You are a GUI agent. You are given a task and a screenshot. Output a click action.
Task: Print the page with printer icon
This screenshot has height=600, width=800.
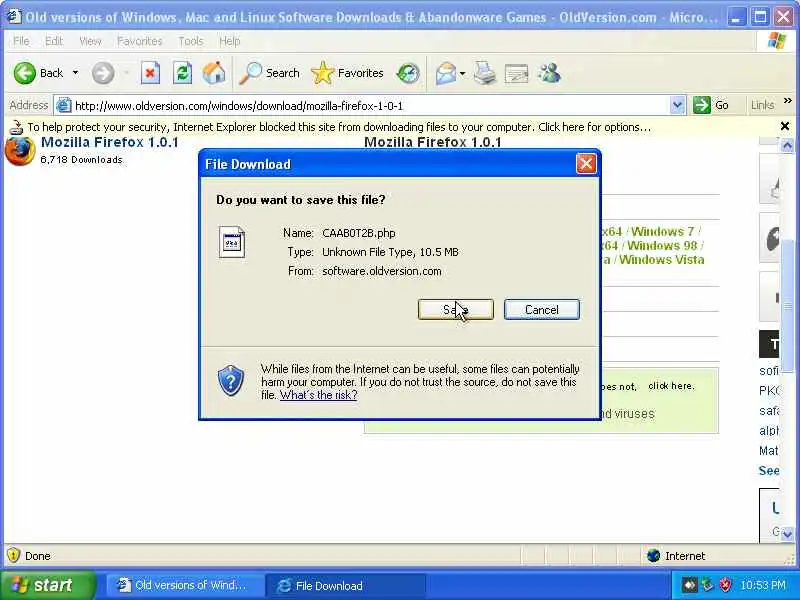pos(484,73)
